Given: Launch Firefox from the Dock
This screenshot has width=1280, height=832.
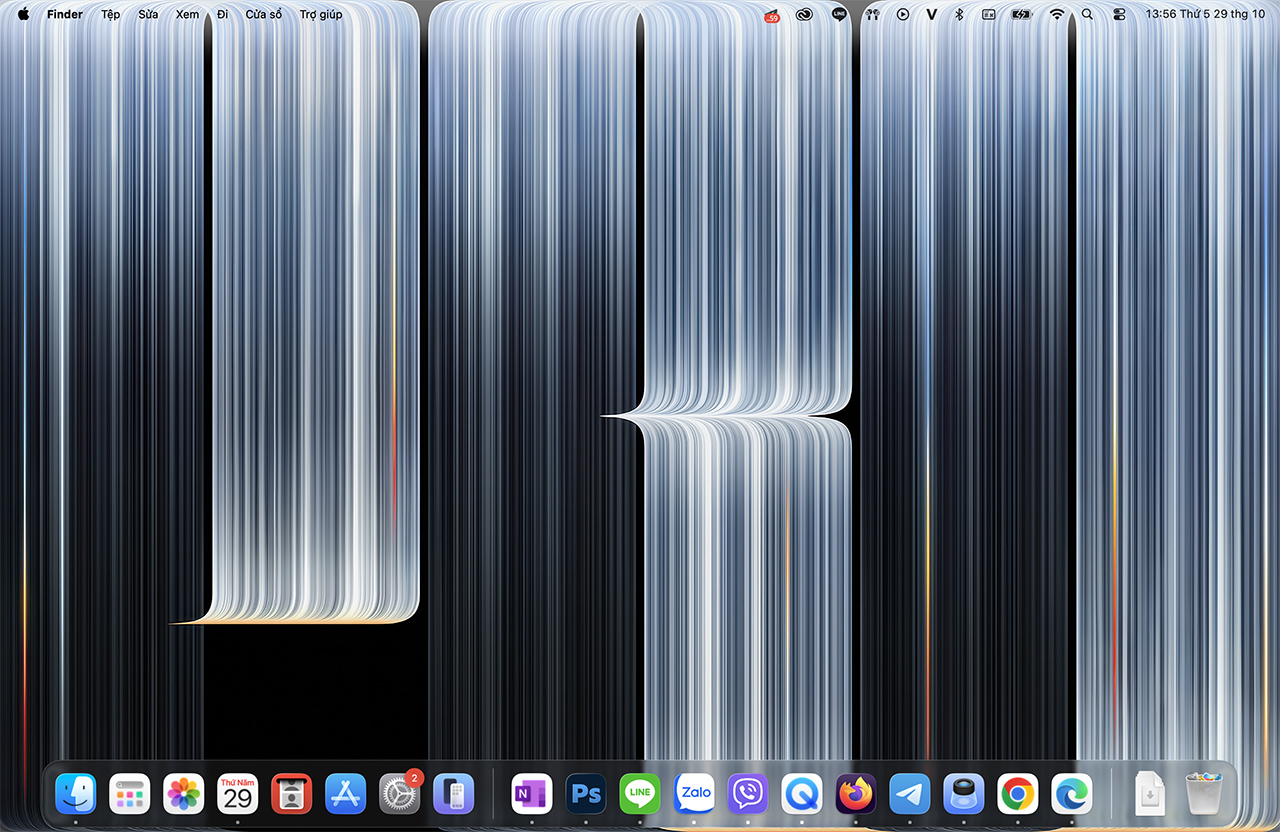Looking at the screenshot, I should pos(856,794).
